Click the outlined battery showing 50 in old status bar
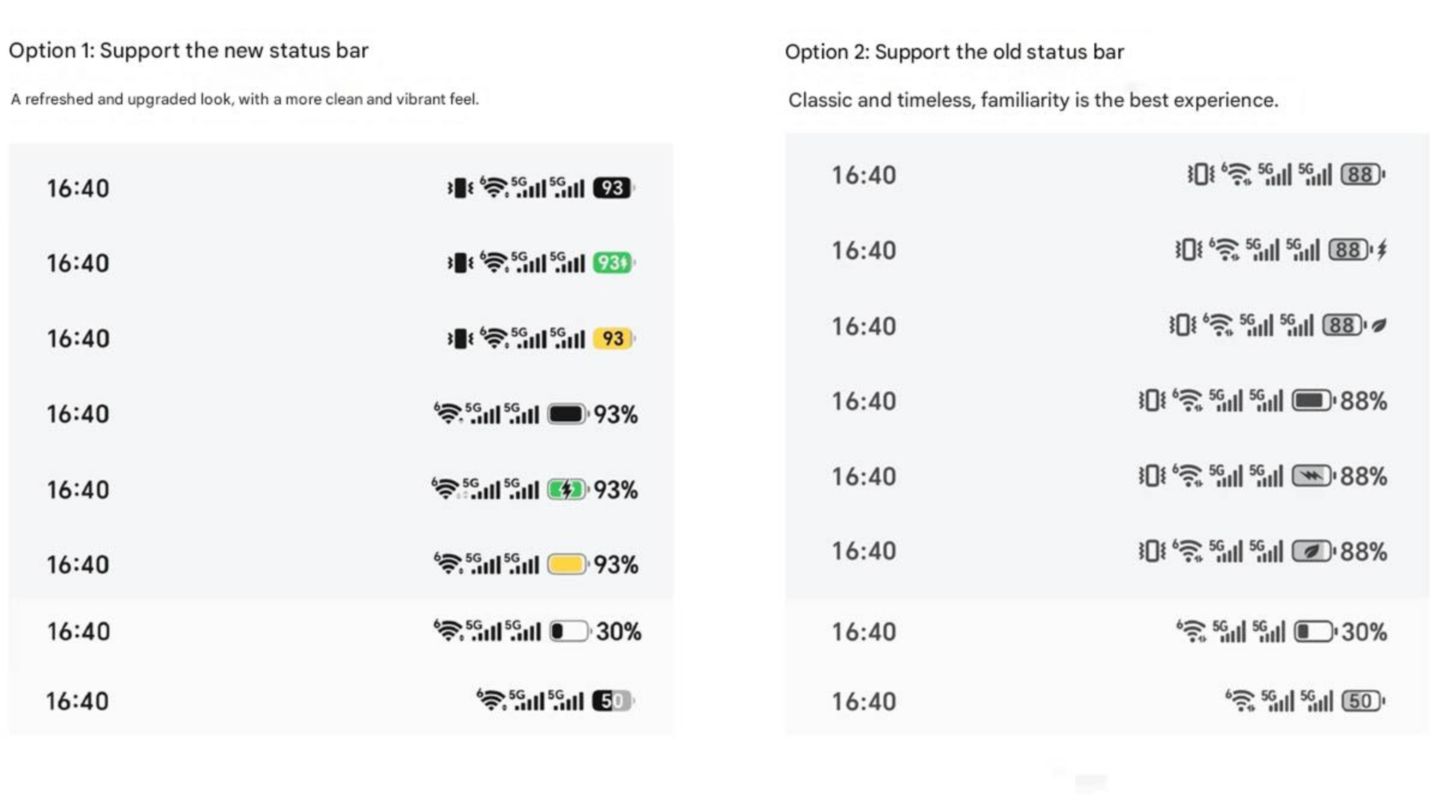Viewport: 1440px width, 810px height. tap(1361, 701)
